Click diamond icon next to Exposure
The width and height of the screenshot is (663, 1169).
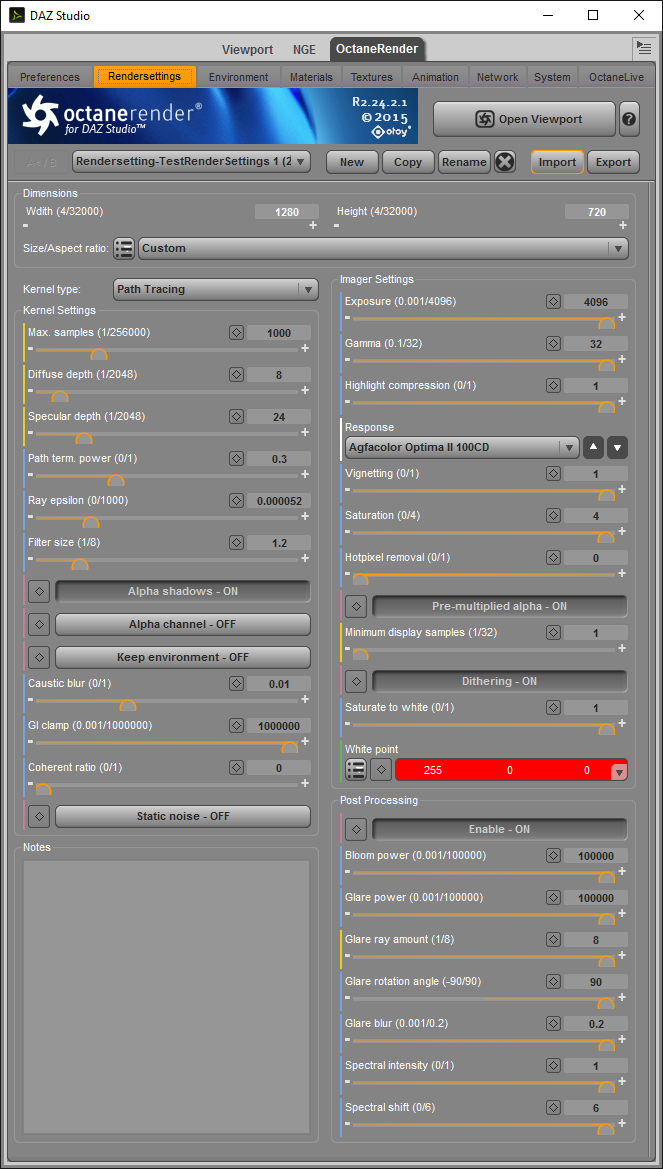(553, 302)
